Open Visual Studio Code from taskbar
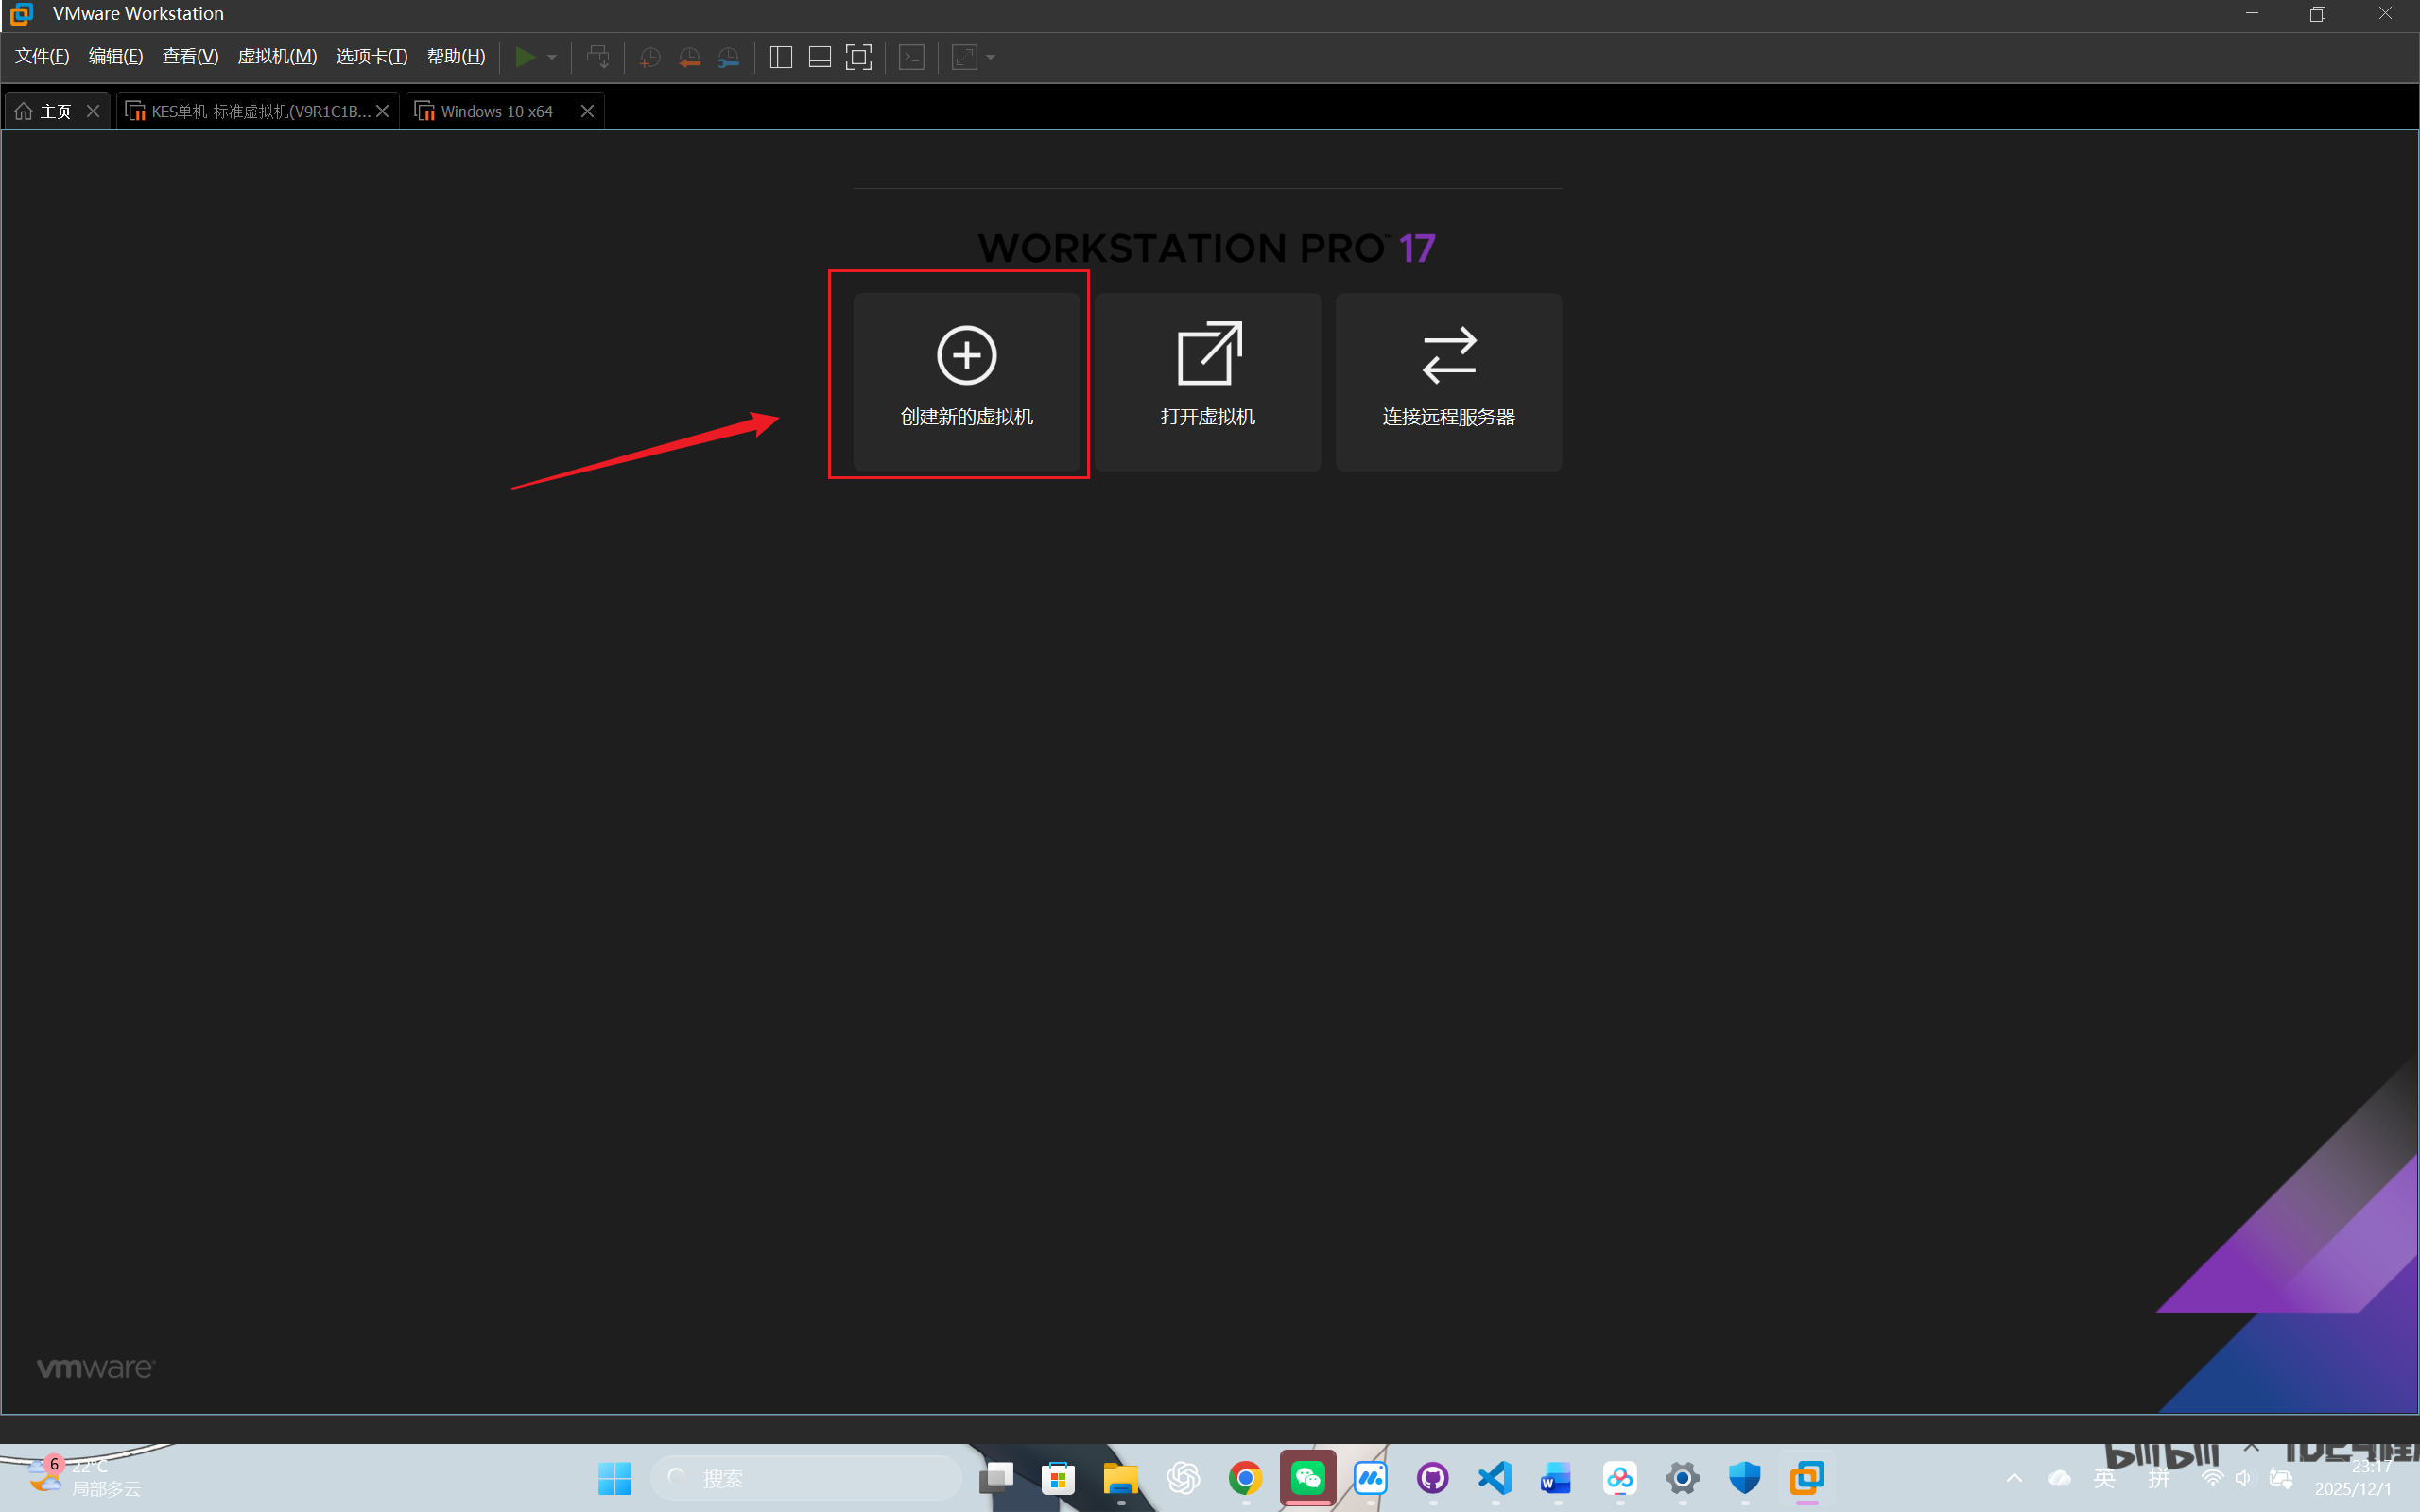The height and width of the screenshot is (1512, 2420). point(1495,1477)
